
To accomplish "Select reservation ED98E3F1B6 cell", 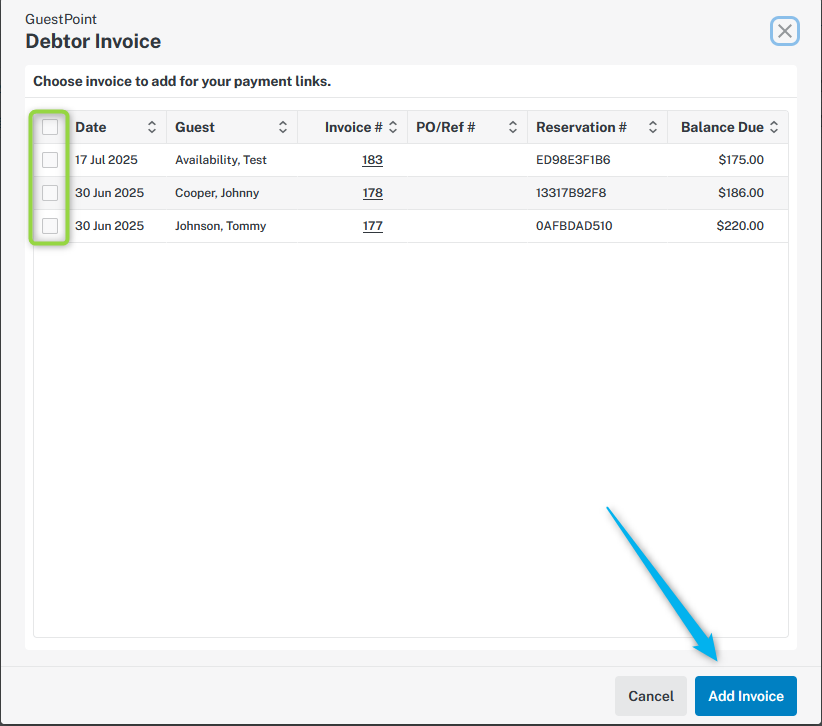I will (x=573, y=160).
